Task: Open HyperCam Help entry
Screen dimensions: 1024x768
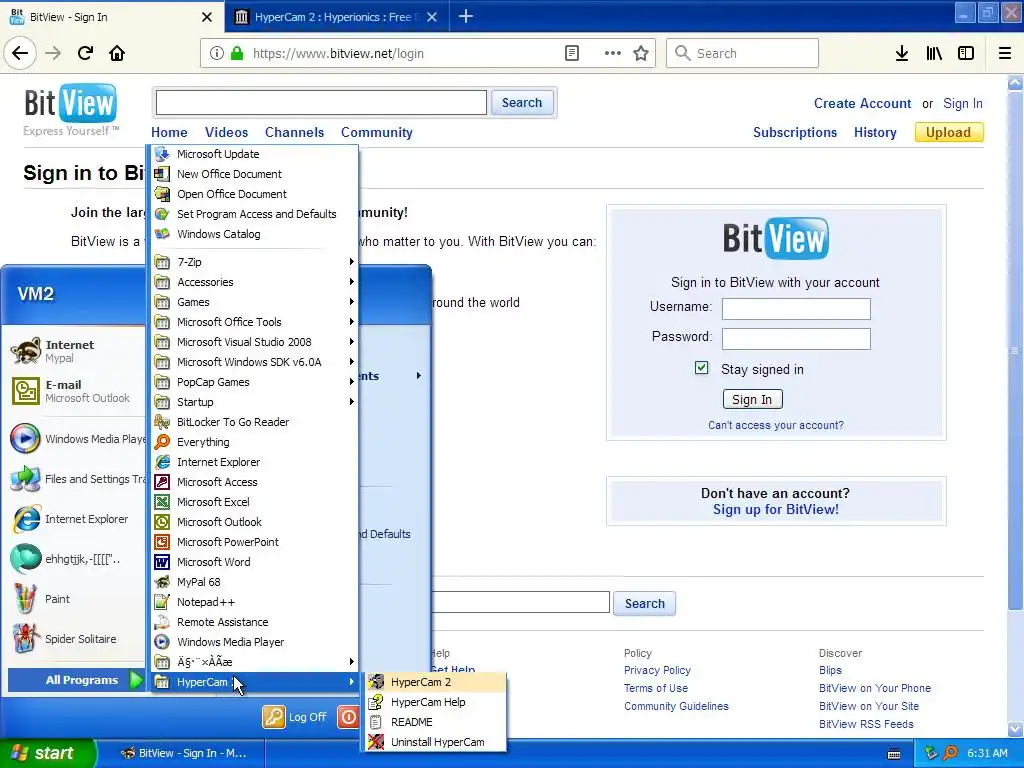Action: coord(434,702)
